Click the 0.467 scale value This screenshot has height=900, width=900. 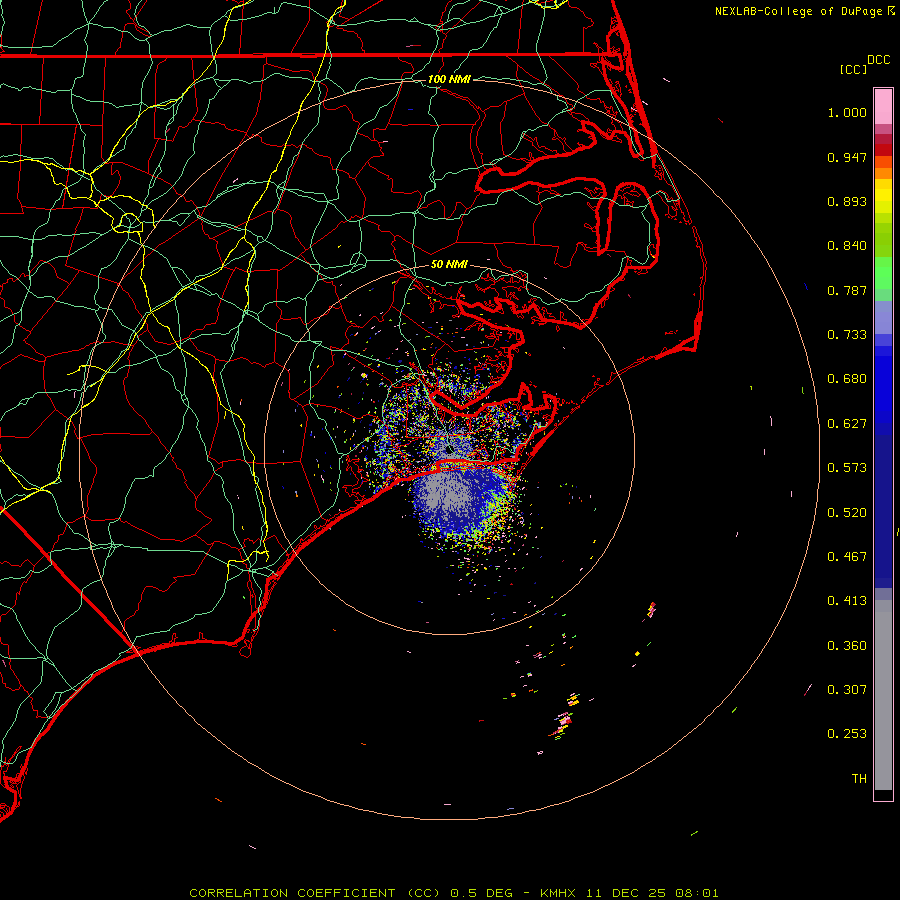click(847, 557)
